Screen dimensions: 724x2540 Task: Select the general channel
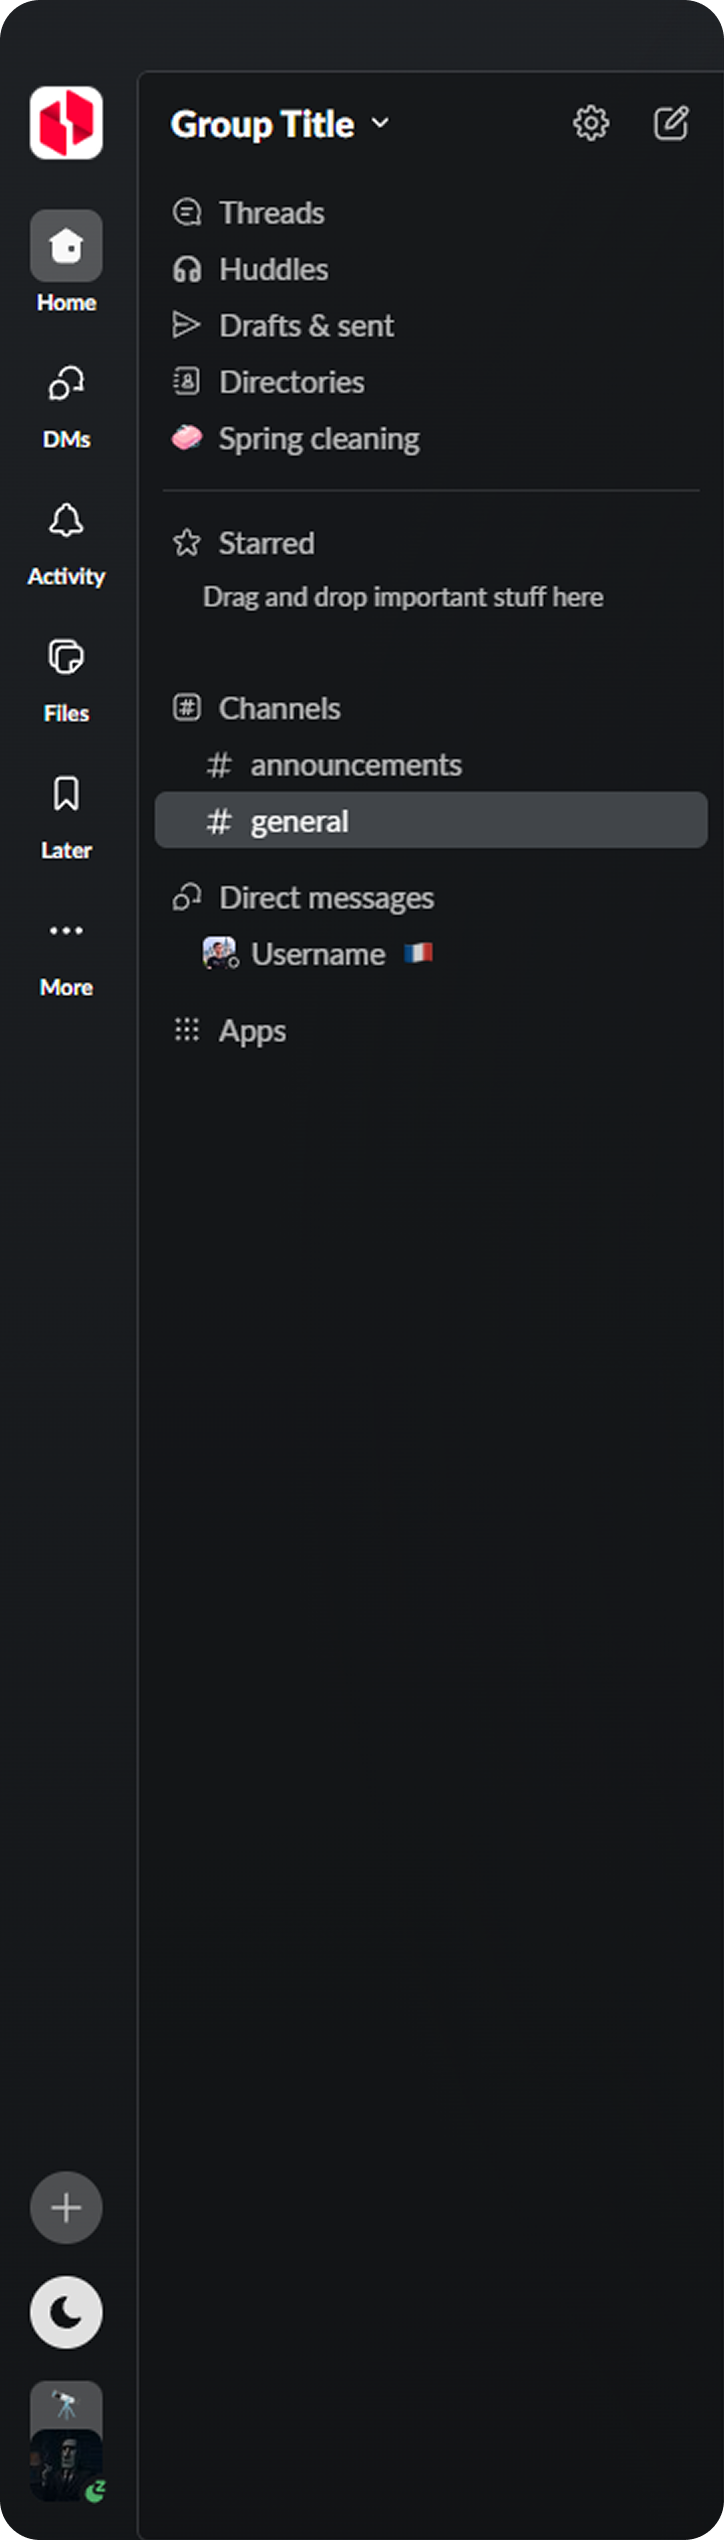click(x=431, y=821)
